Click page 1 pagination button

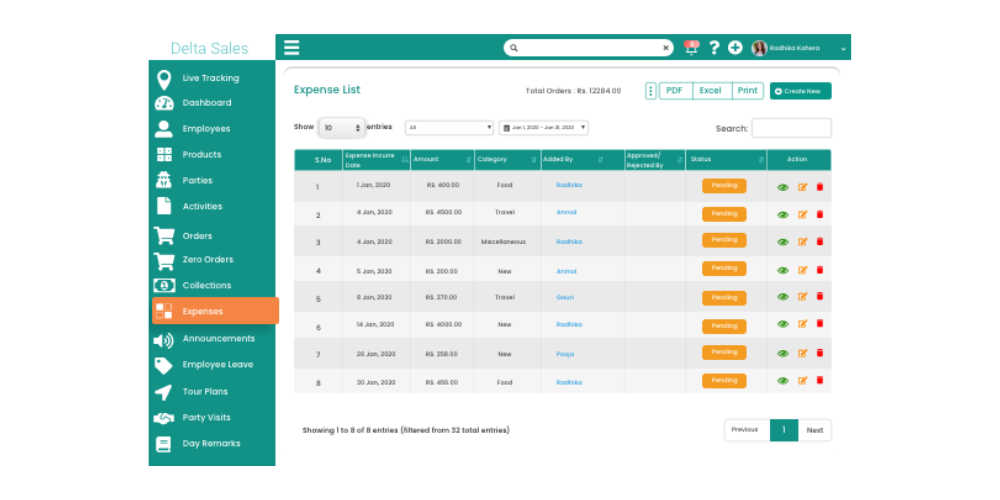click(x=784, y=430)
